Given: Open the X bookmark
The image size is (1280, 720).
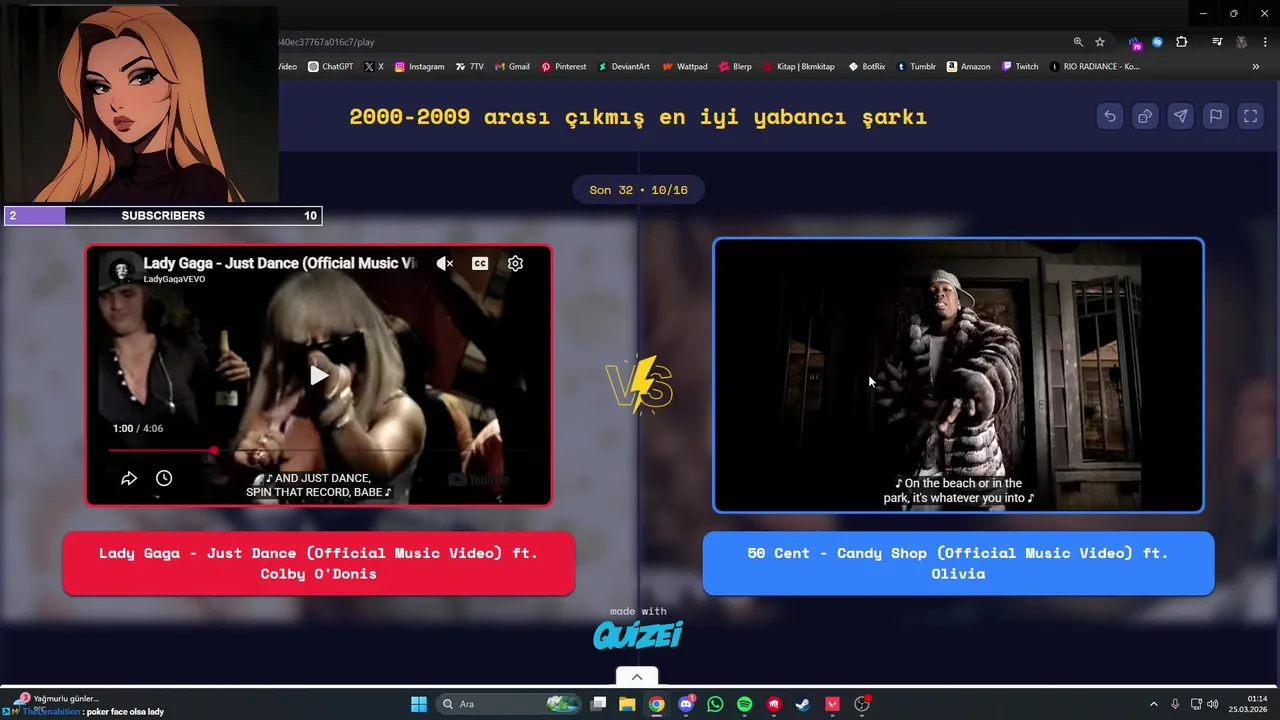Looking at the screenshot, I should 374,67.
